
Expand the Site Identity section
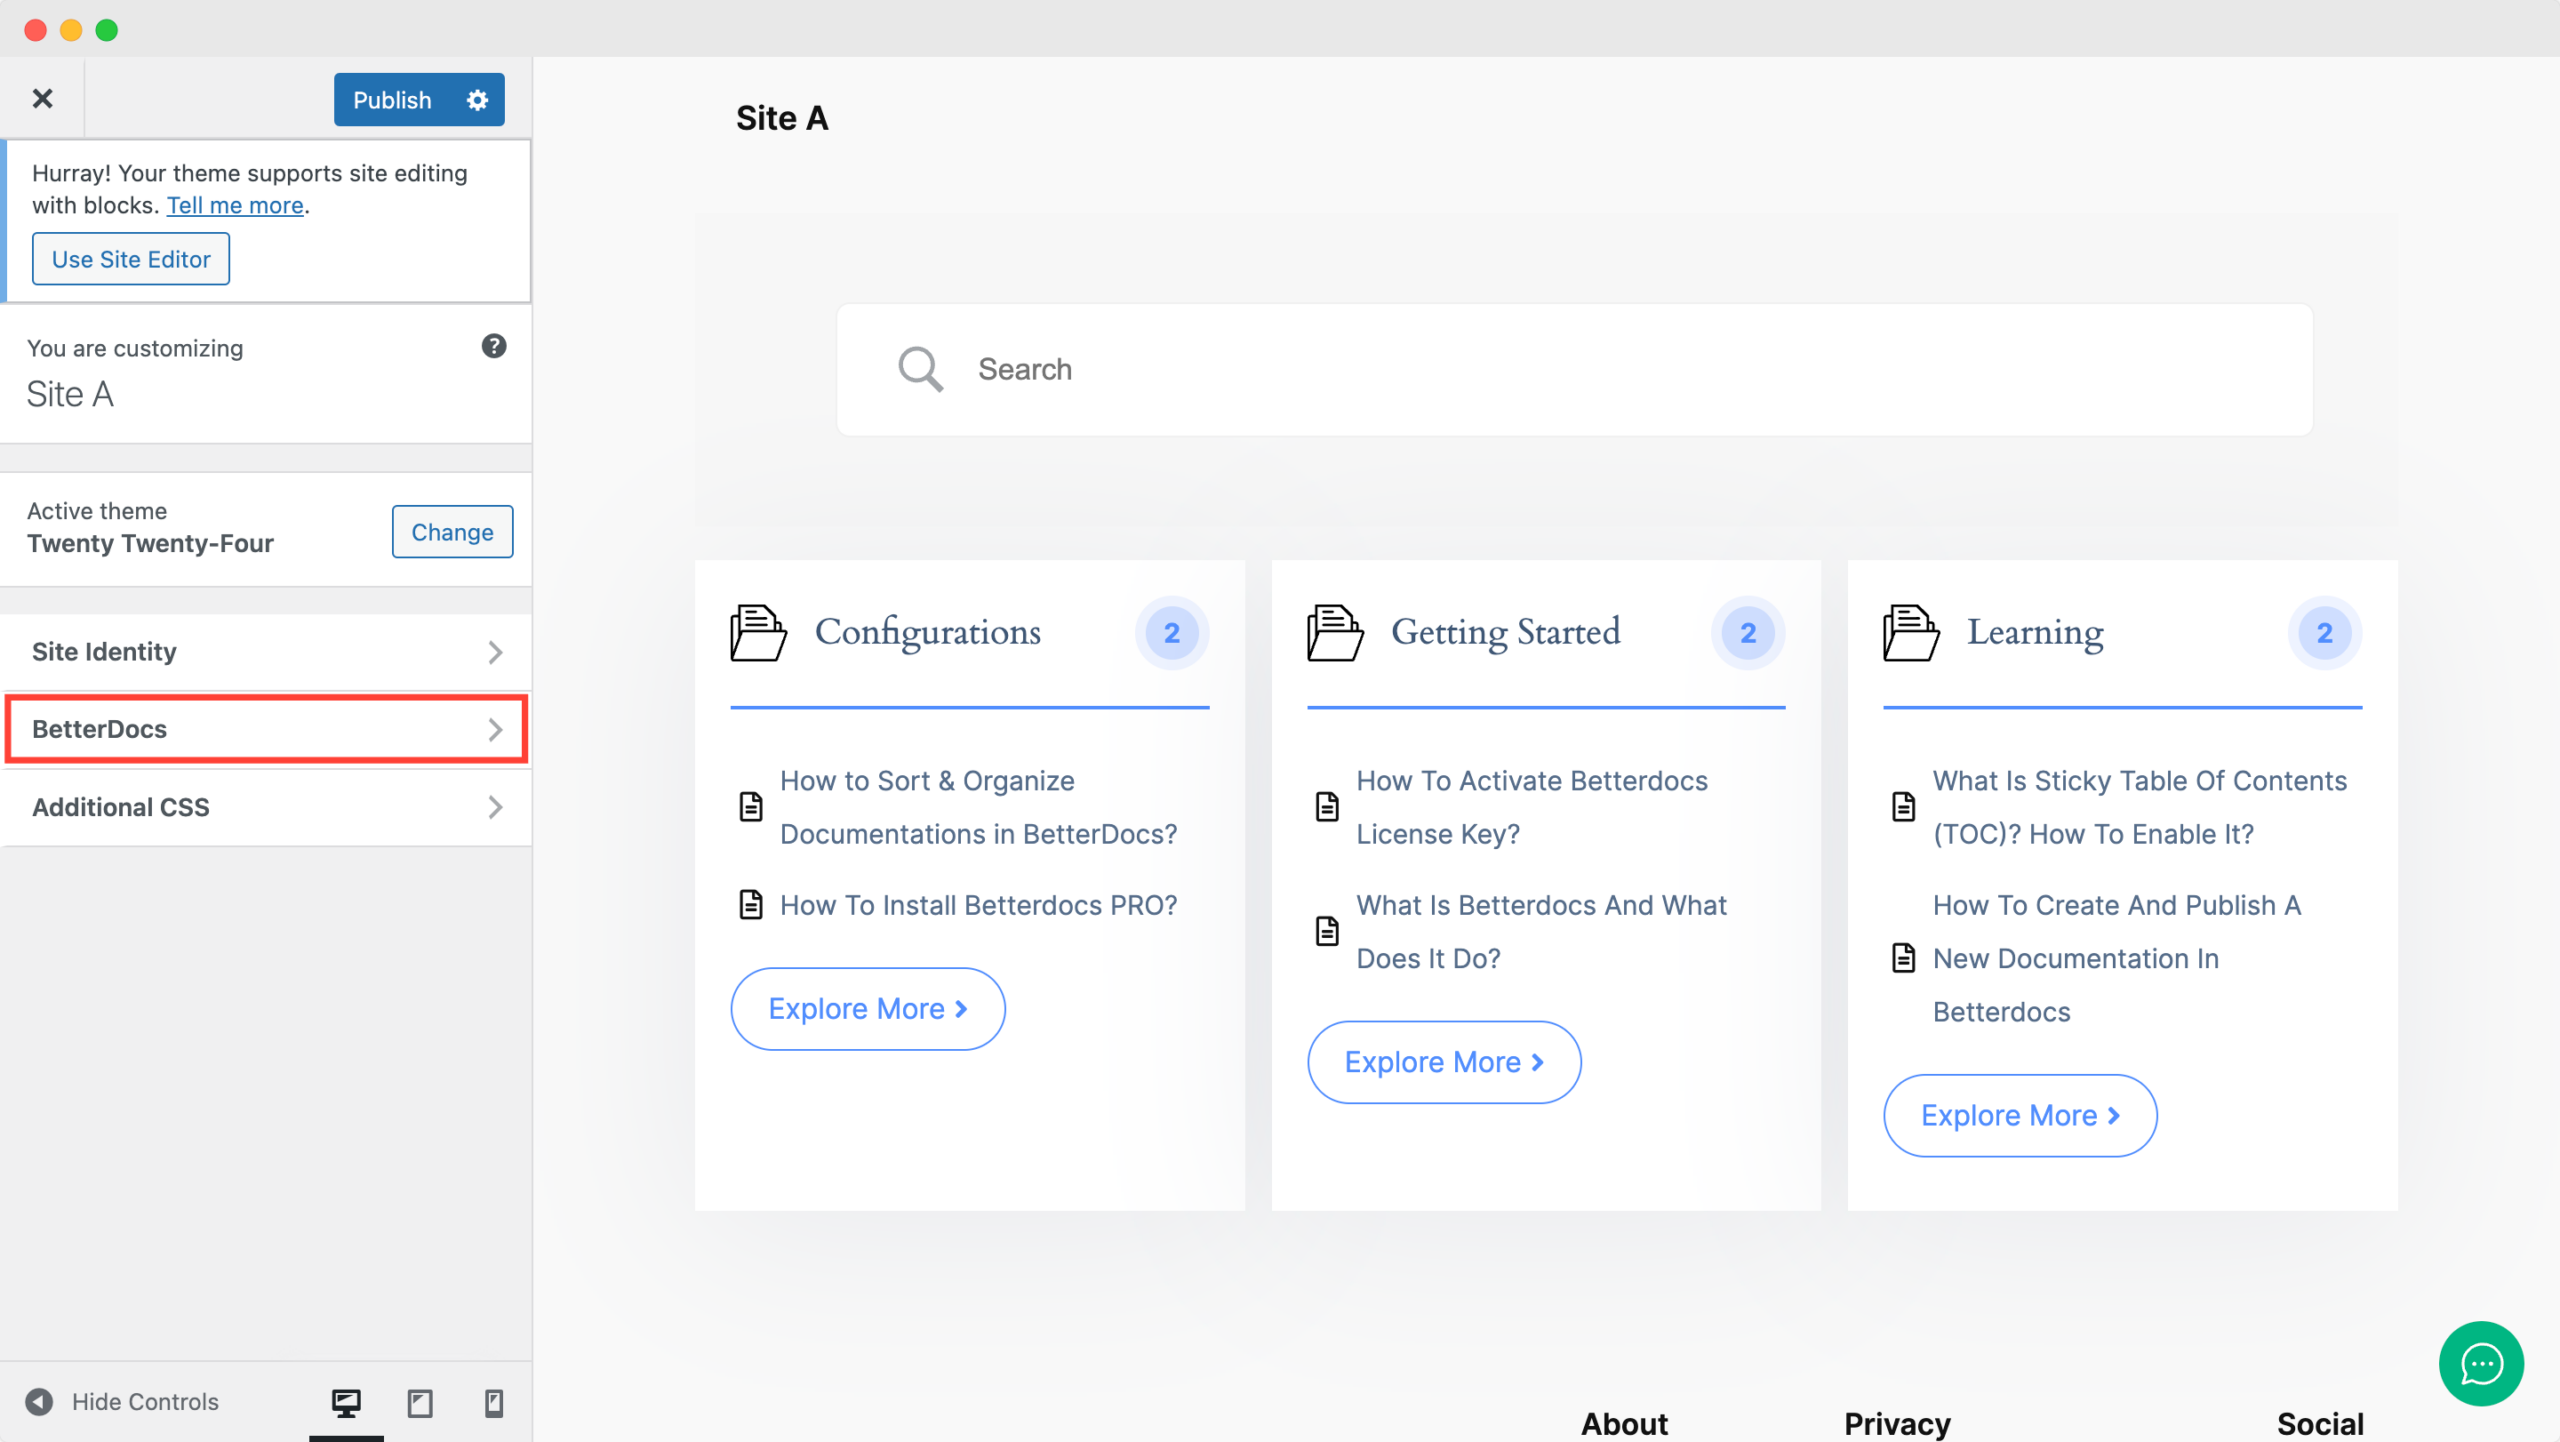tap(265, 652)
